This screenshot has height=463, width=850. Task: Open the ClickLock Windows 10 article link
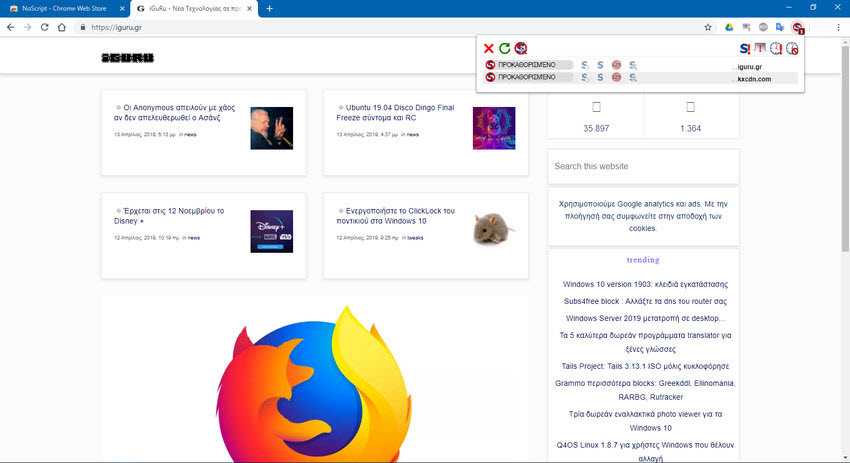tap(396, 216)
